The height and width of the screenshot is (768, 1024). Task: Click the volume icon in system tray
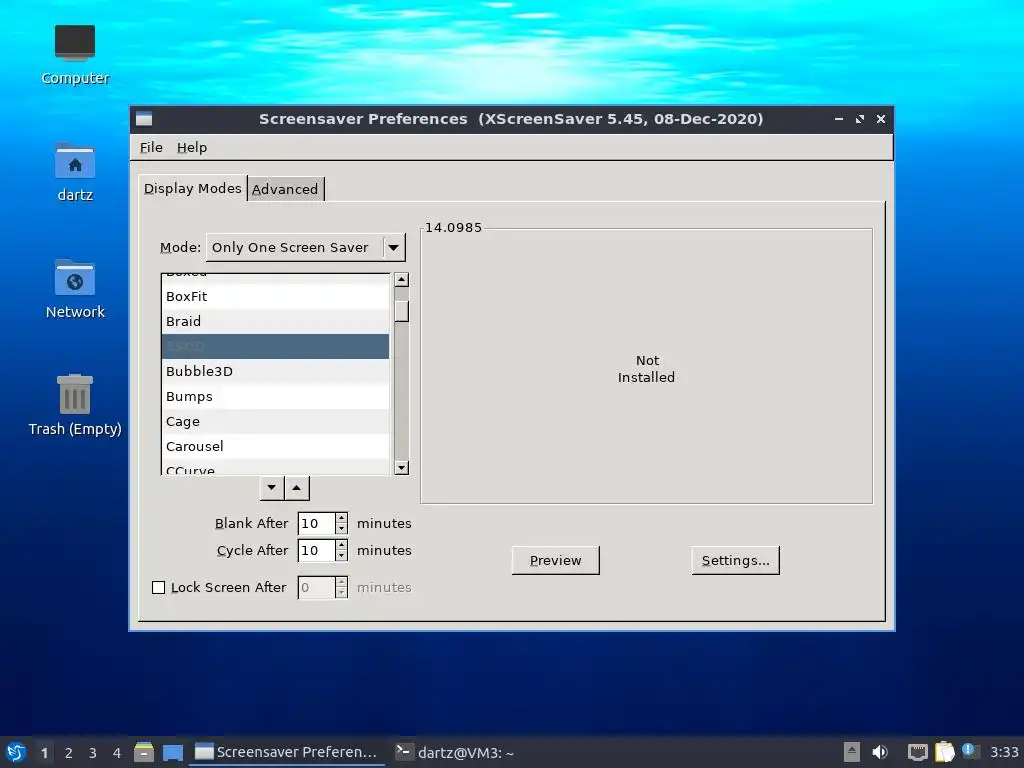pos(880,752)
